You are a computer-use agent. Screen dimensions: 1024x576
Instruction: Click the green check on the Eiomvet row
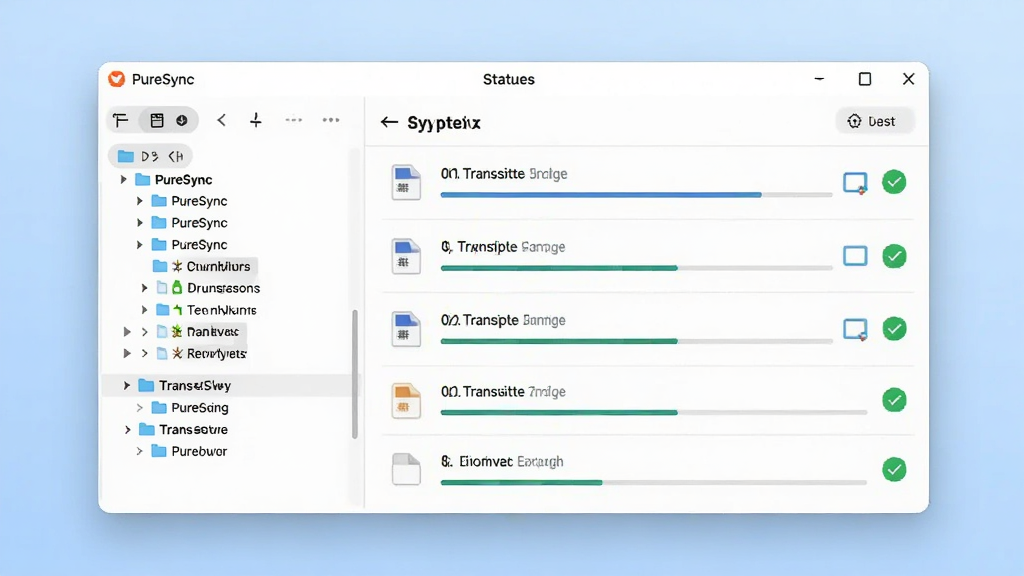(x=894, y=470)
